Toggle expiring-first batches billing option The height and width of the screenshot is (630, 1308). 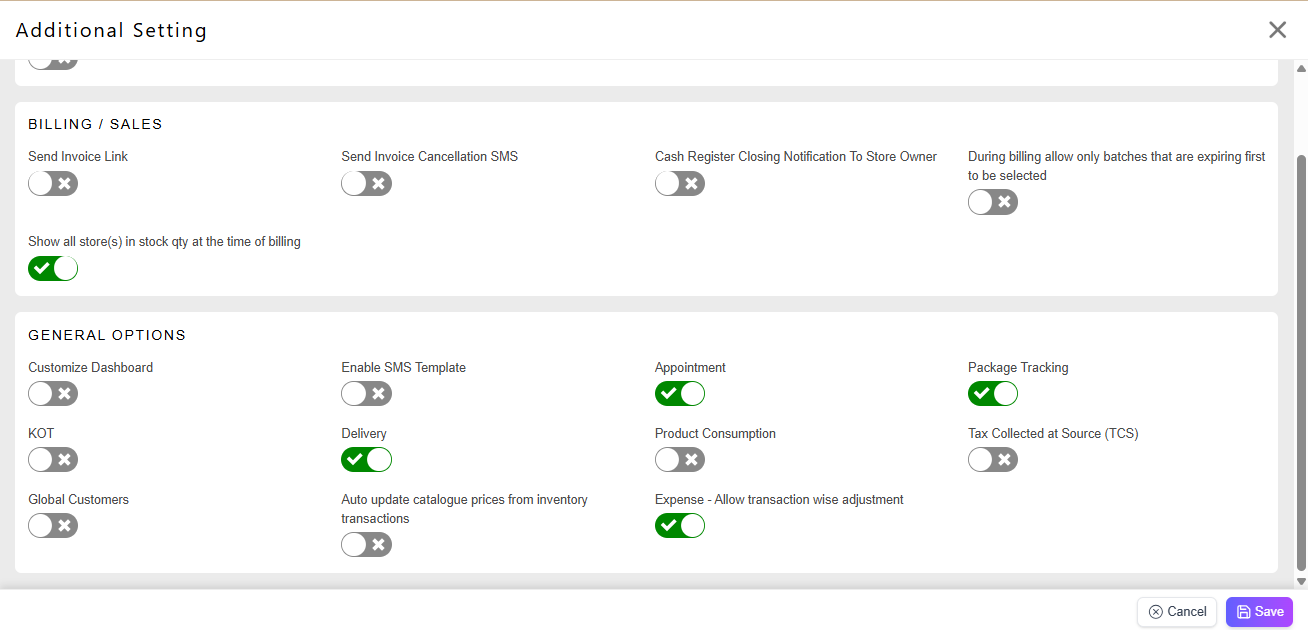pos(993,203)
